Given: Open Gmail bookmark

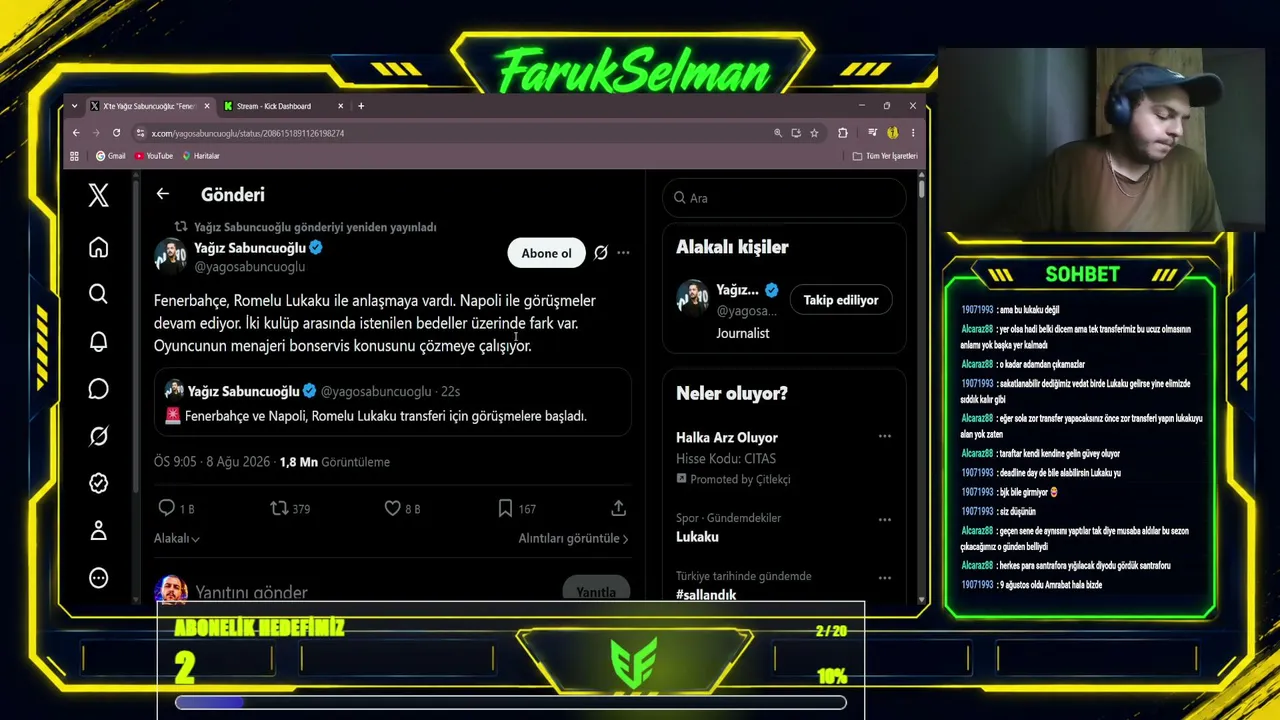Looking at the screenshot, I should (x=110, y=156).
